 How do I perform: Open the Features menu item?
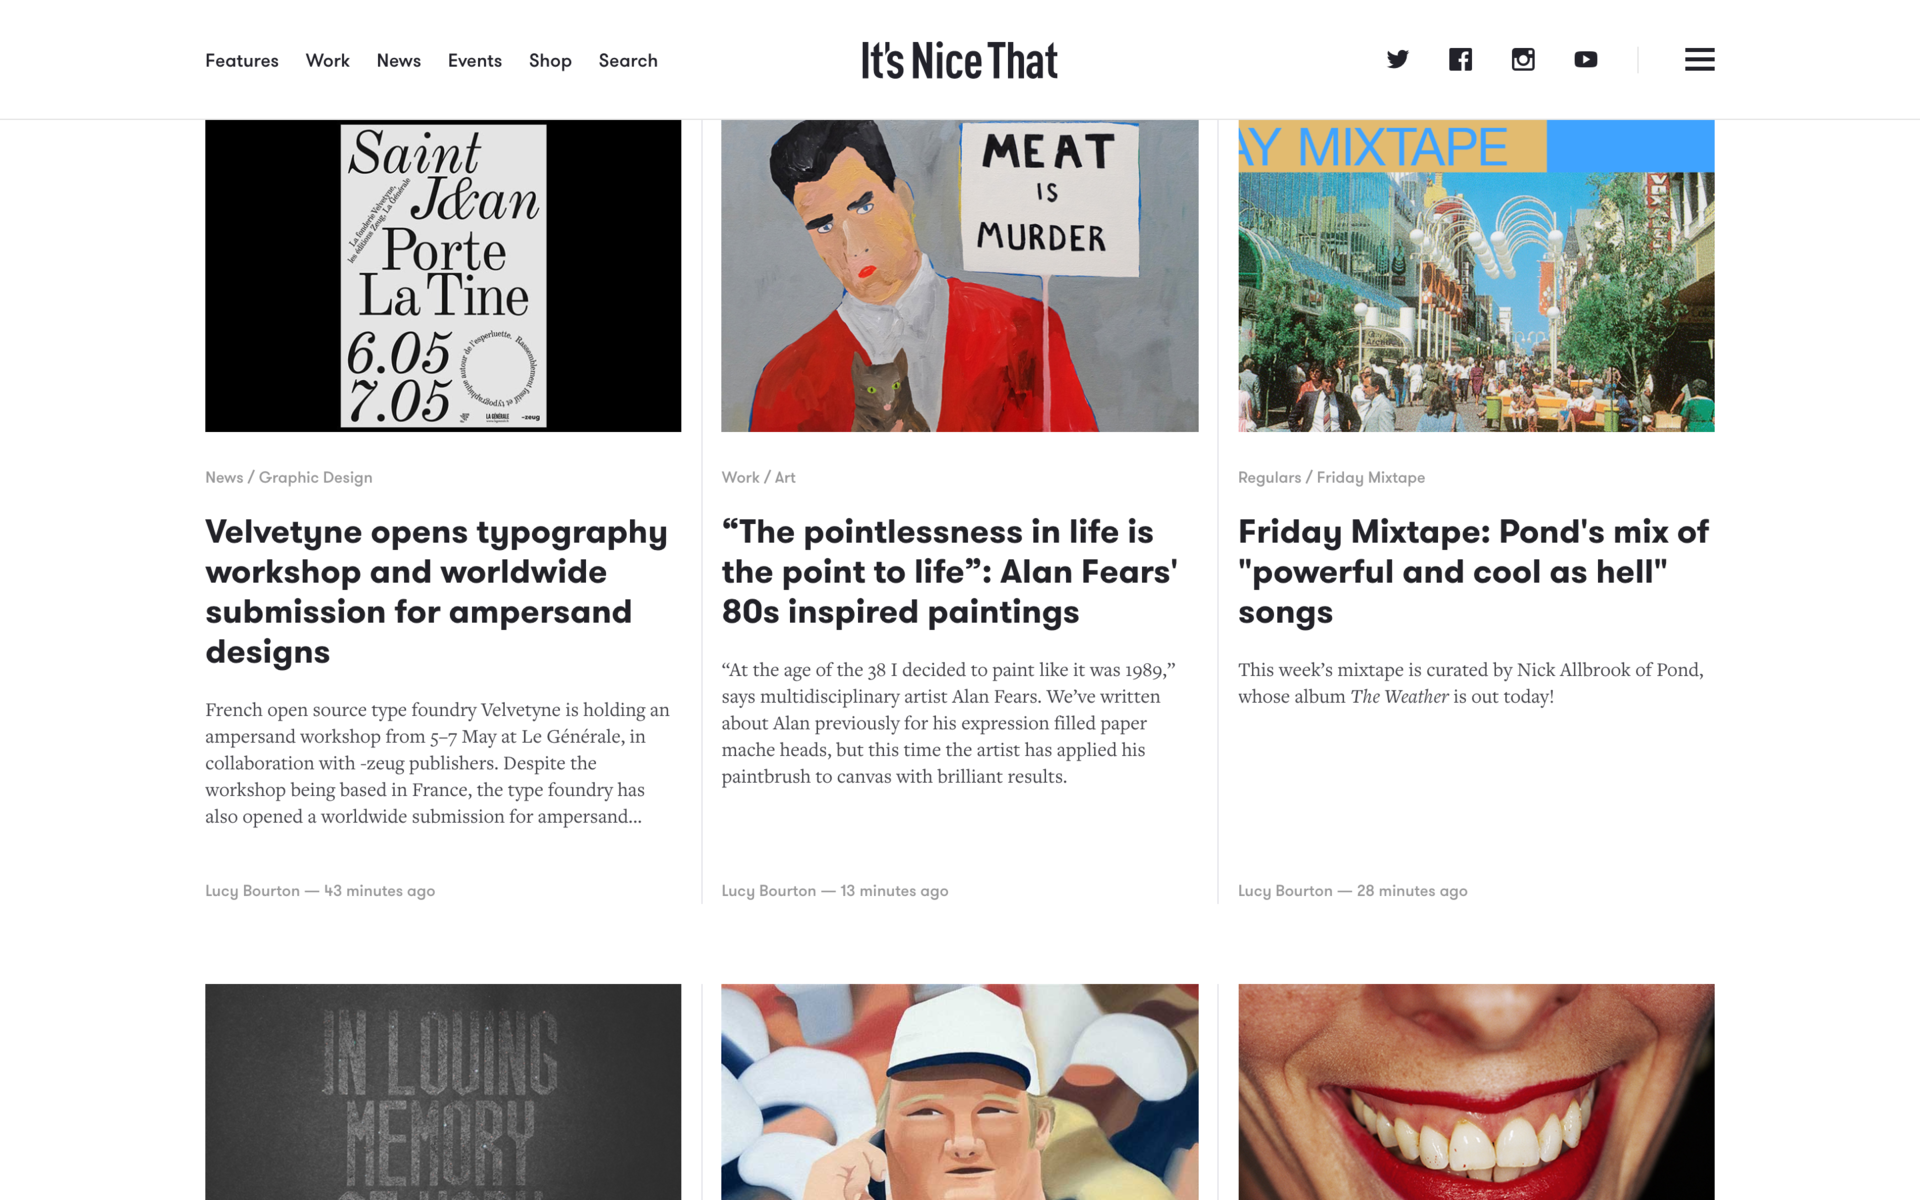[x=242, y=61]
